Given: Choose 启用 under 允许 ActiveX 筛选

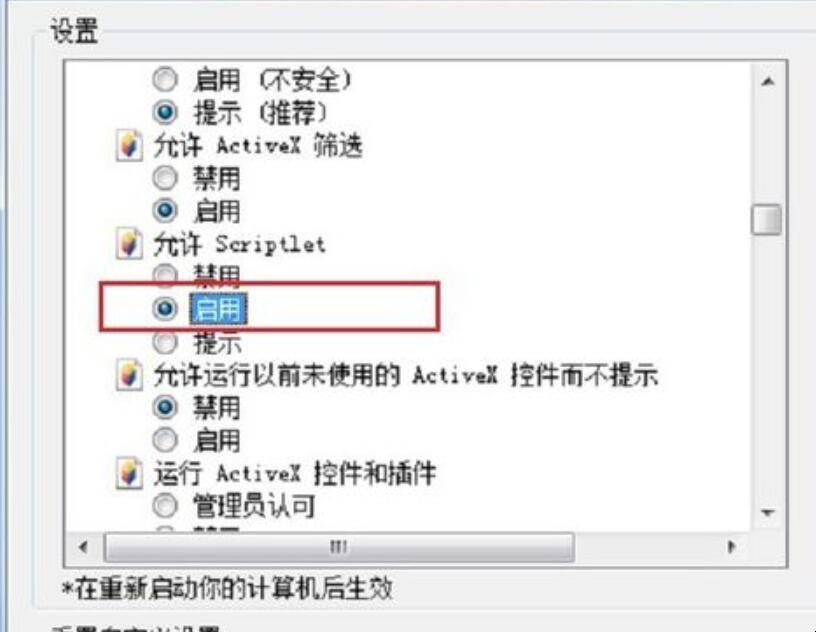Looking at the screenshot, I should point(165,210).
